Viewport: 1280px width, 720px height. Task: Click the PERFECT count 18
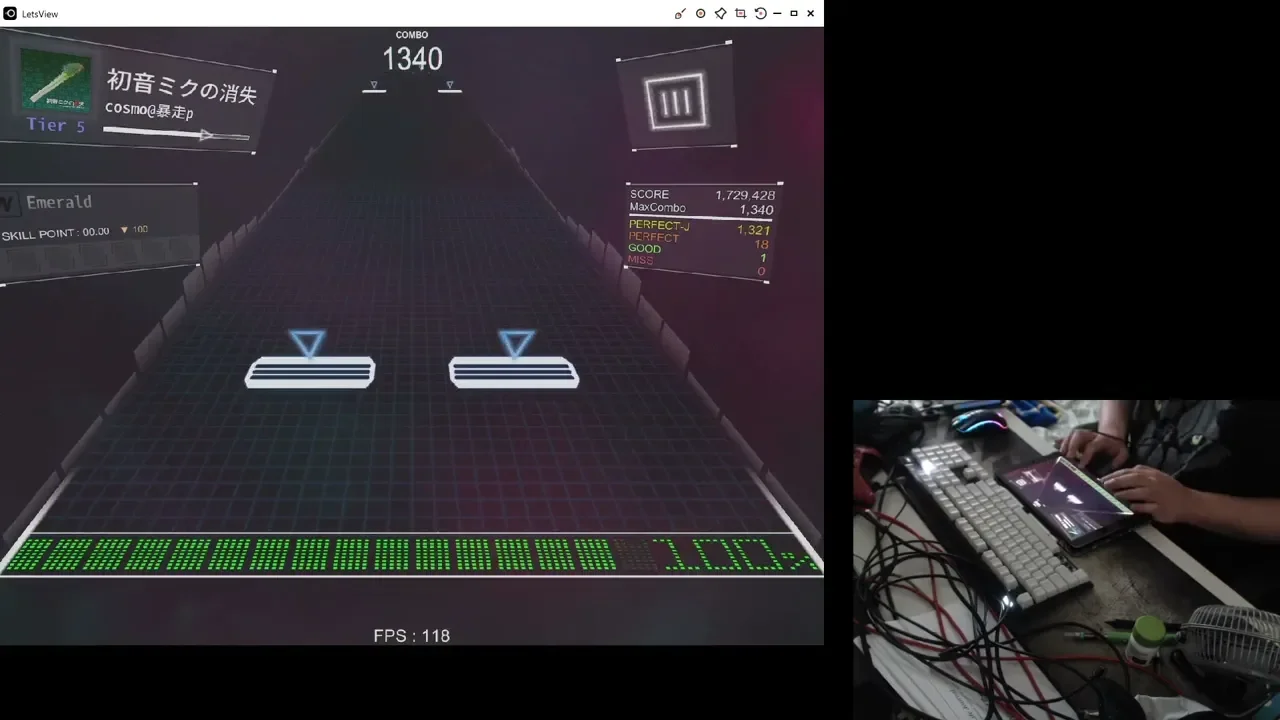762,244
